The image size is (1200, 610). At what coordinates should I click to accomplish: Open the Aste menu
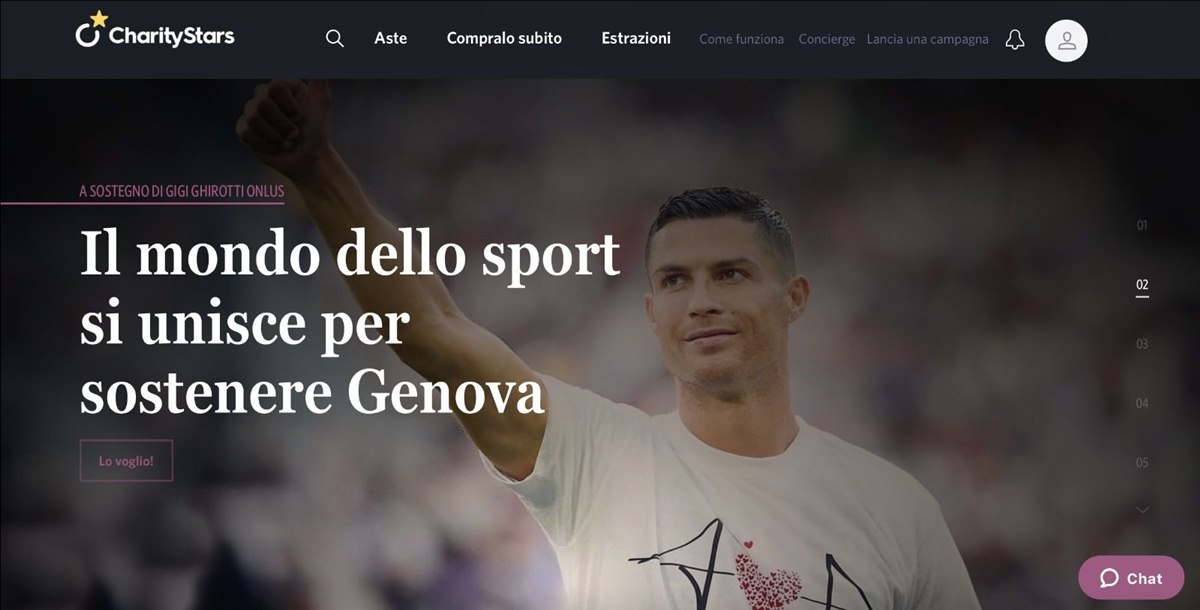point(391,38)
